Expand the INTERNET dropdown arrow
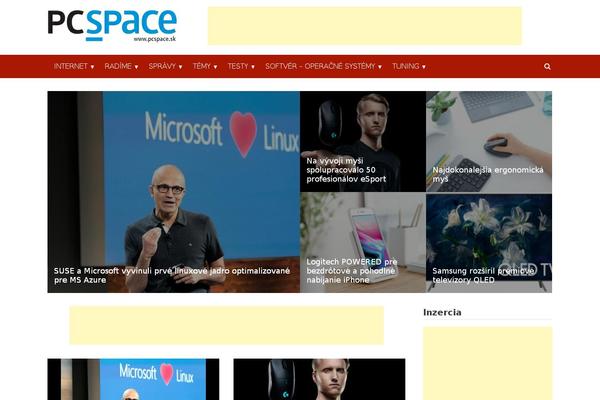Screen dimensions: 600x400 tap(92, 67)
